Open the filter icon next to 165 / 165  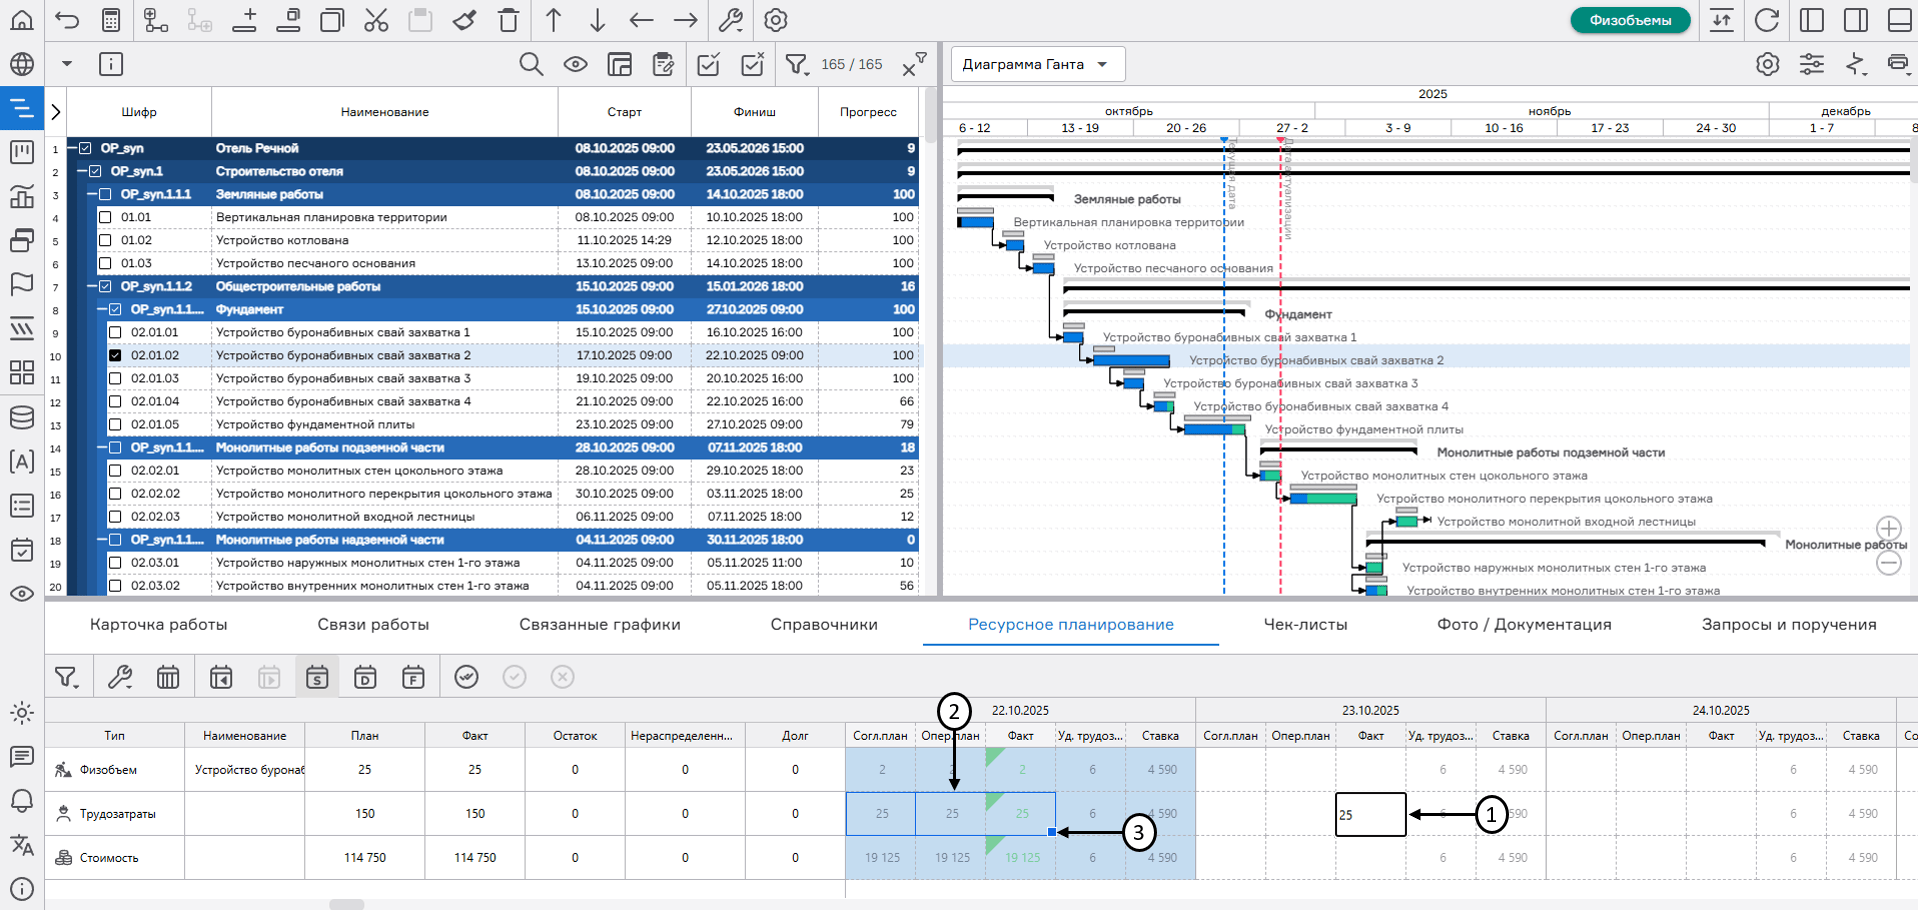pyautogui.click(x=796, y=65)
